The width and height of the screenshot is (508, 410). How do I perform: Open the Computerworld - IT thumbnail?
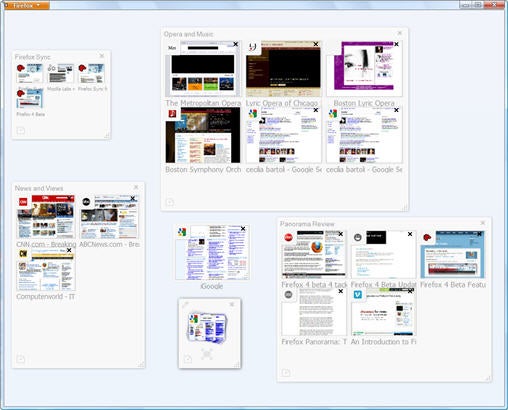point(46,269)
